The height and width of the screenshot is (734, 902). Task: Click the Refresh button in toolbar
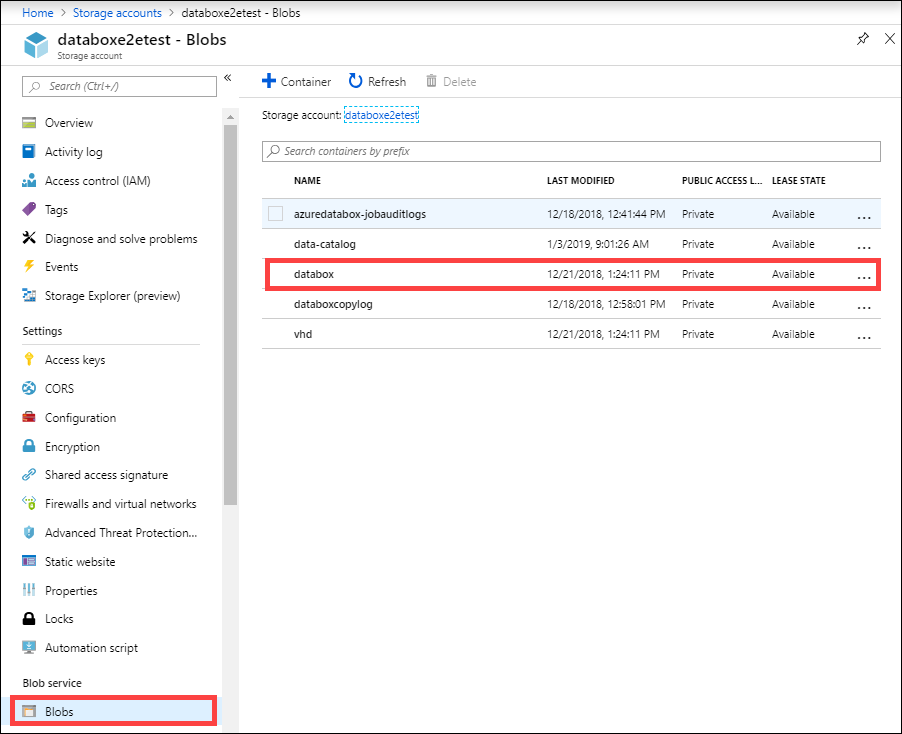pos(377,82)
